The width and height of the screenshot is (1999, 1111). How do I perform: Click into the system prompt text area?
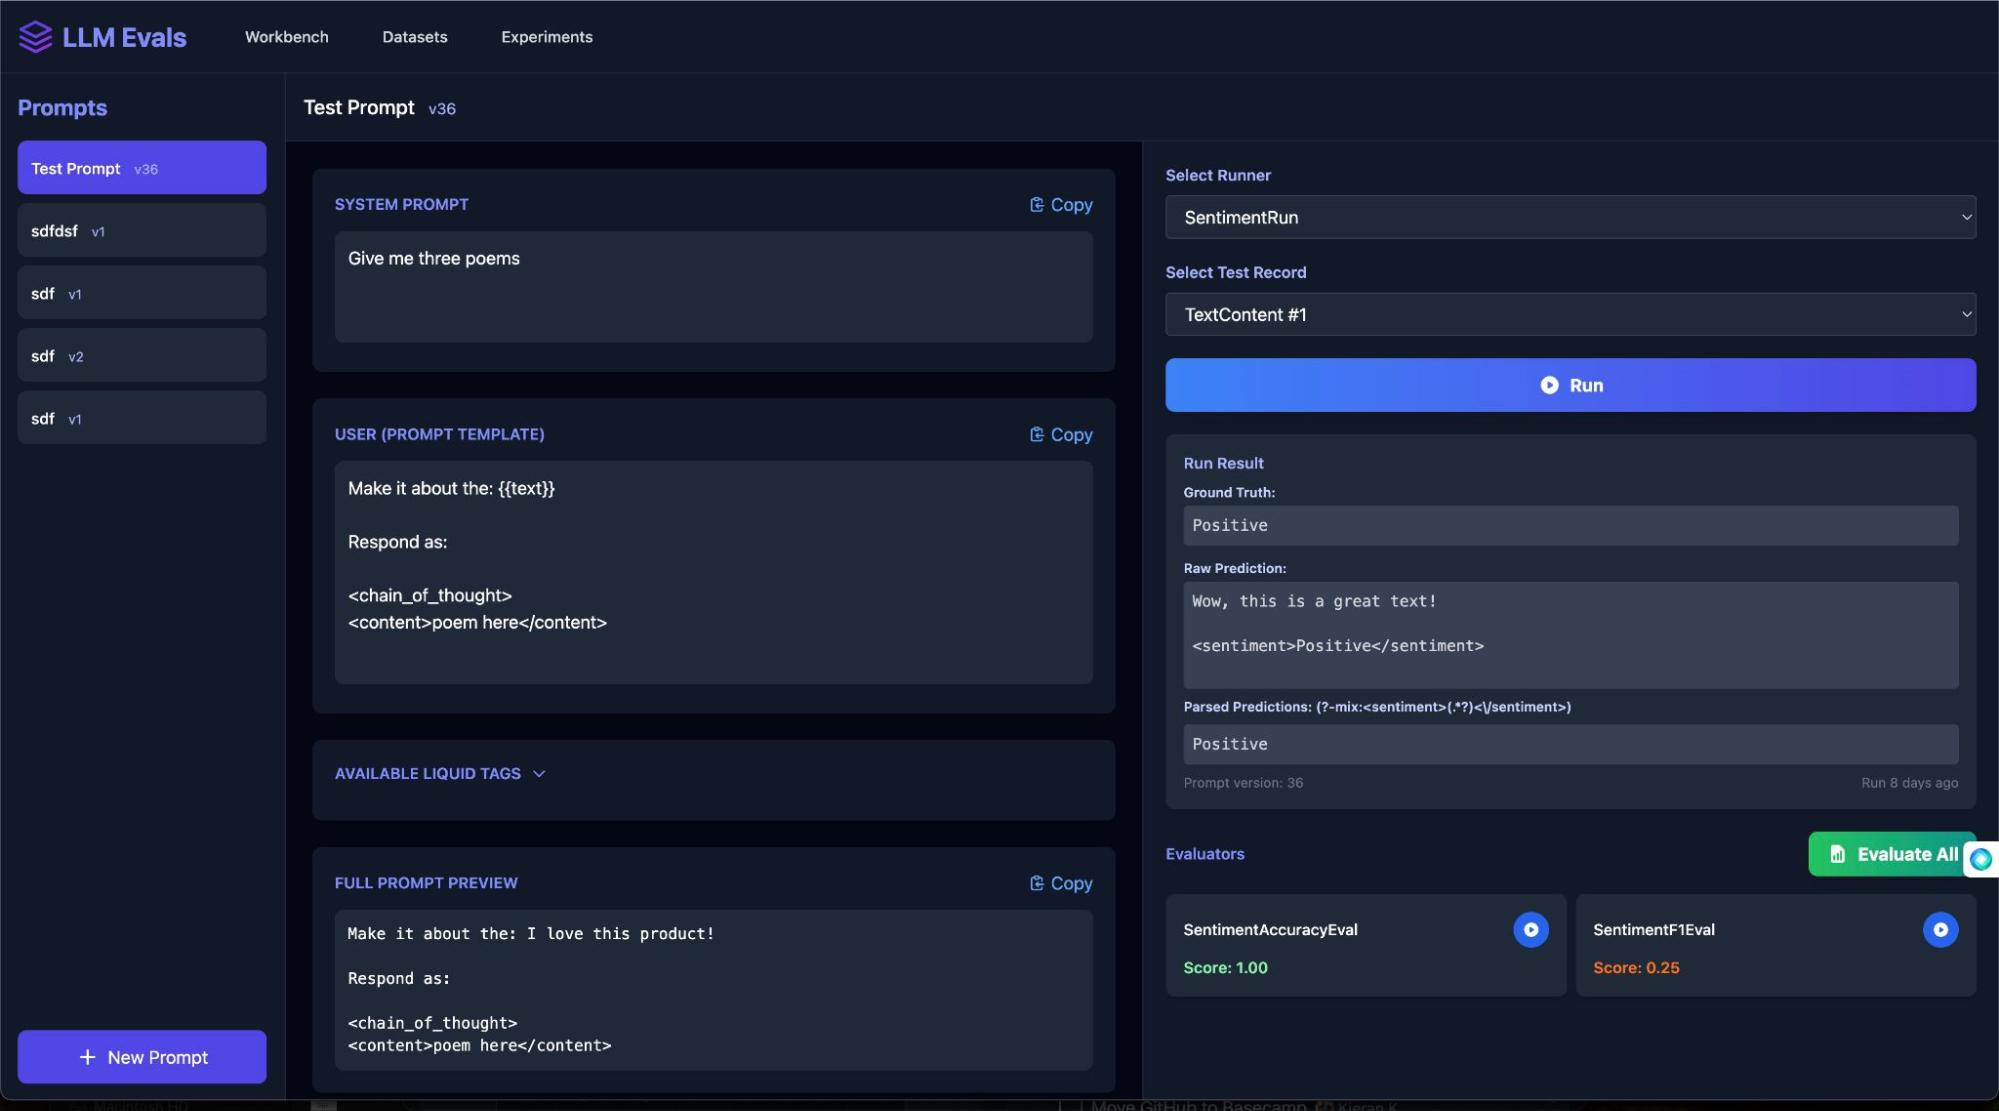coord(713,287)
